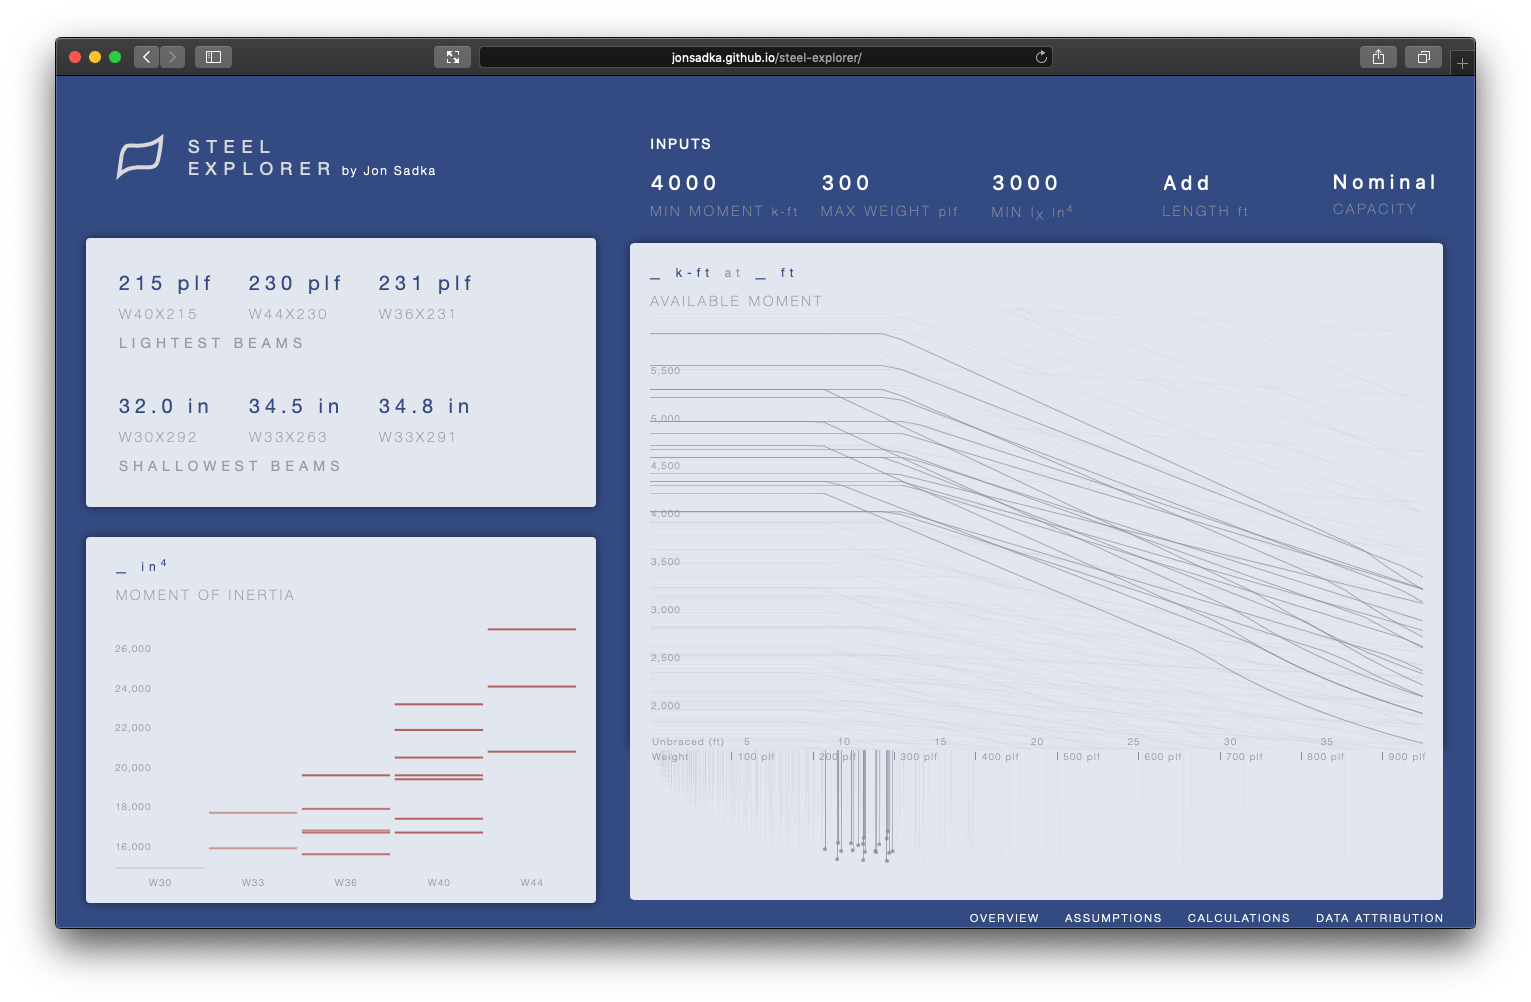Click the address bar URL field
1531x1002 pixels.
pos(766,57)
